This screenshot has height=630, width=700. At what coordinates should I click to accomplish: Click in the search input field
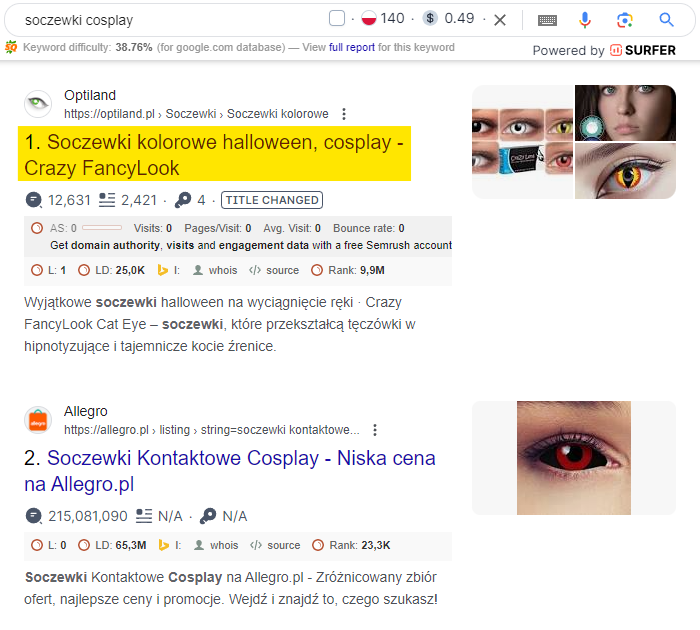tap(170, 20)
